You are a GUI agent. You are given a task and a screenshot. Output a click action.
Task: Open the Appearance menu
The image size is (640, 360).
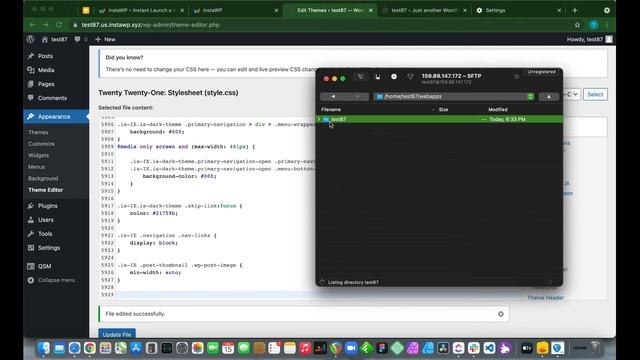click(x=54, y=117)
